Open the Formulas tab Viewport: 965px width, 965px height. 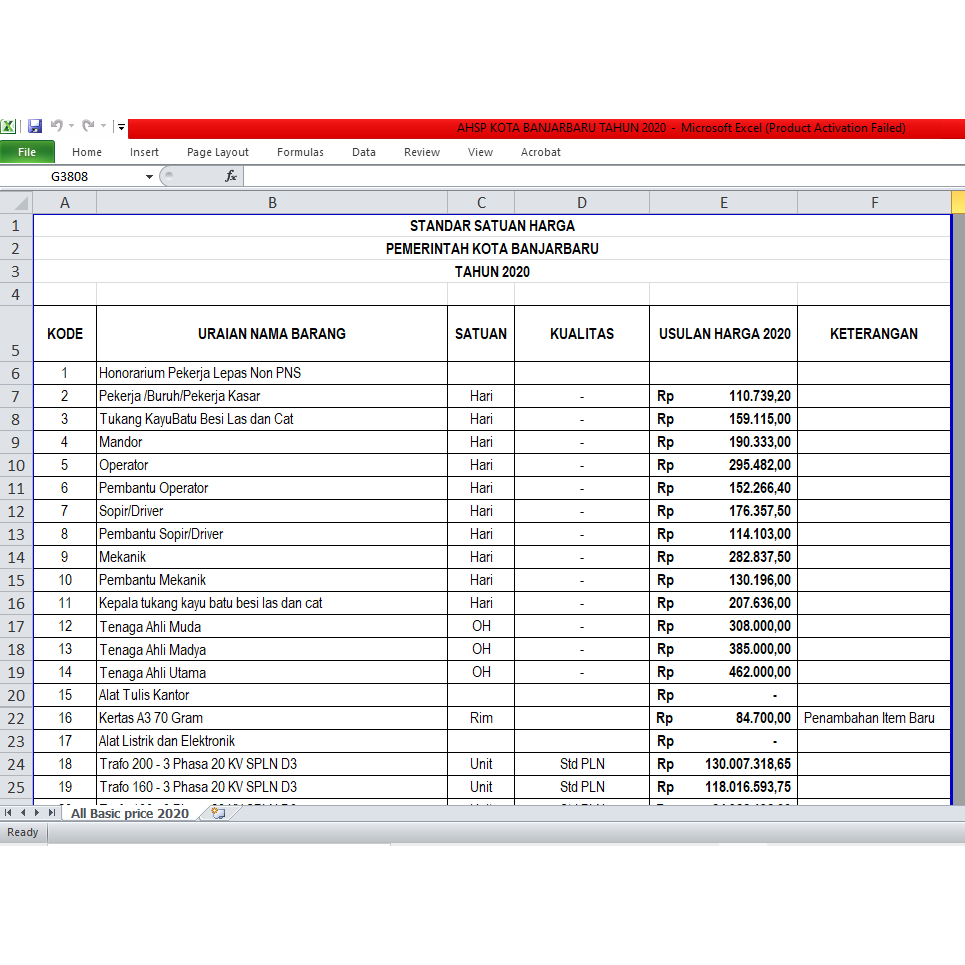300,152
